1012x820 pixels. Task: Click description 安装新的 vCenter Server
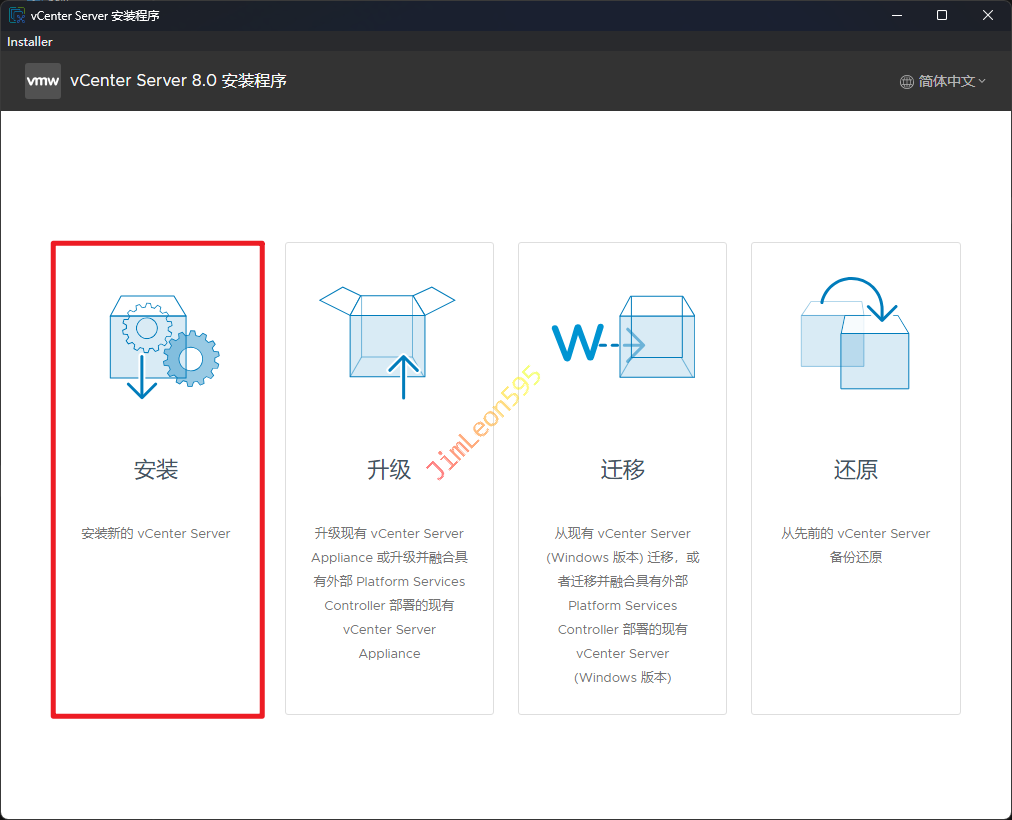coord(156,534)
